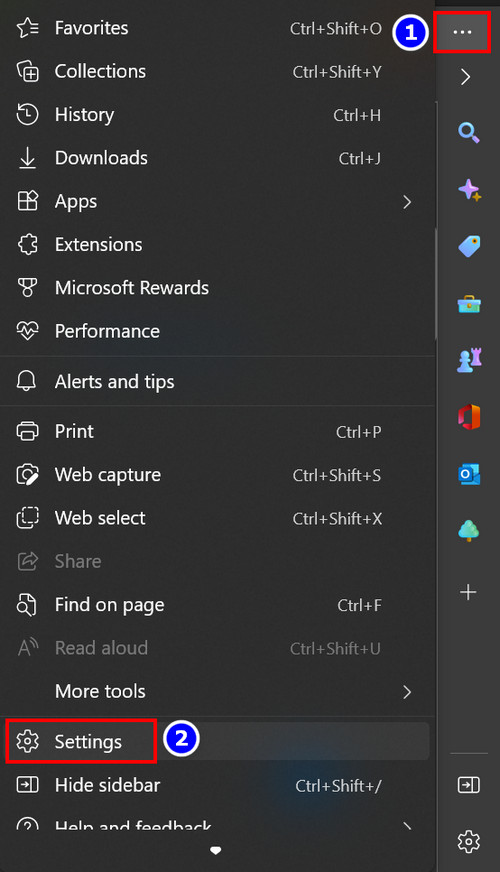Screen dimensions: 500x872
Task: Open the Copilot sparkle sidebar icon
Action: point(469,190)
